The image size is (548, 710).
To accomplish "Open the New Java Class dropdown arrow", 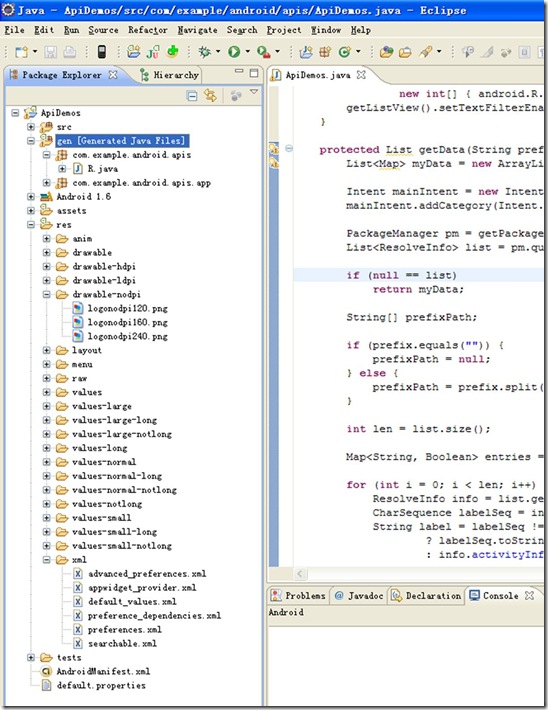I will [x=358, y=52].
